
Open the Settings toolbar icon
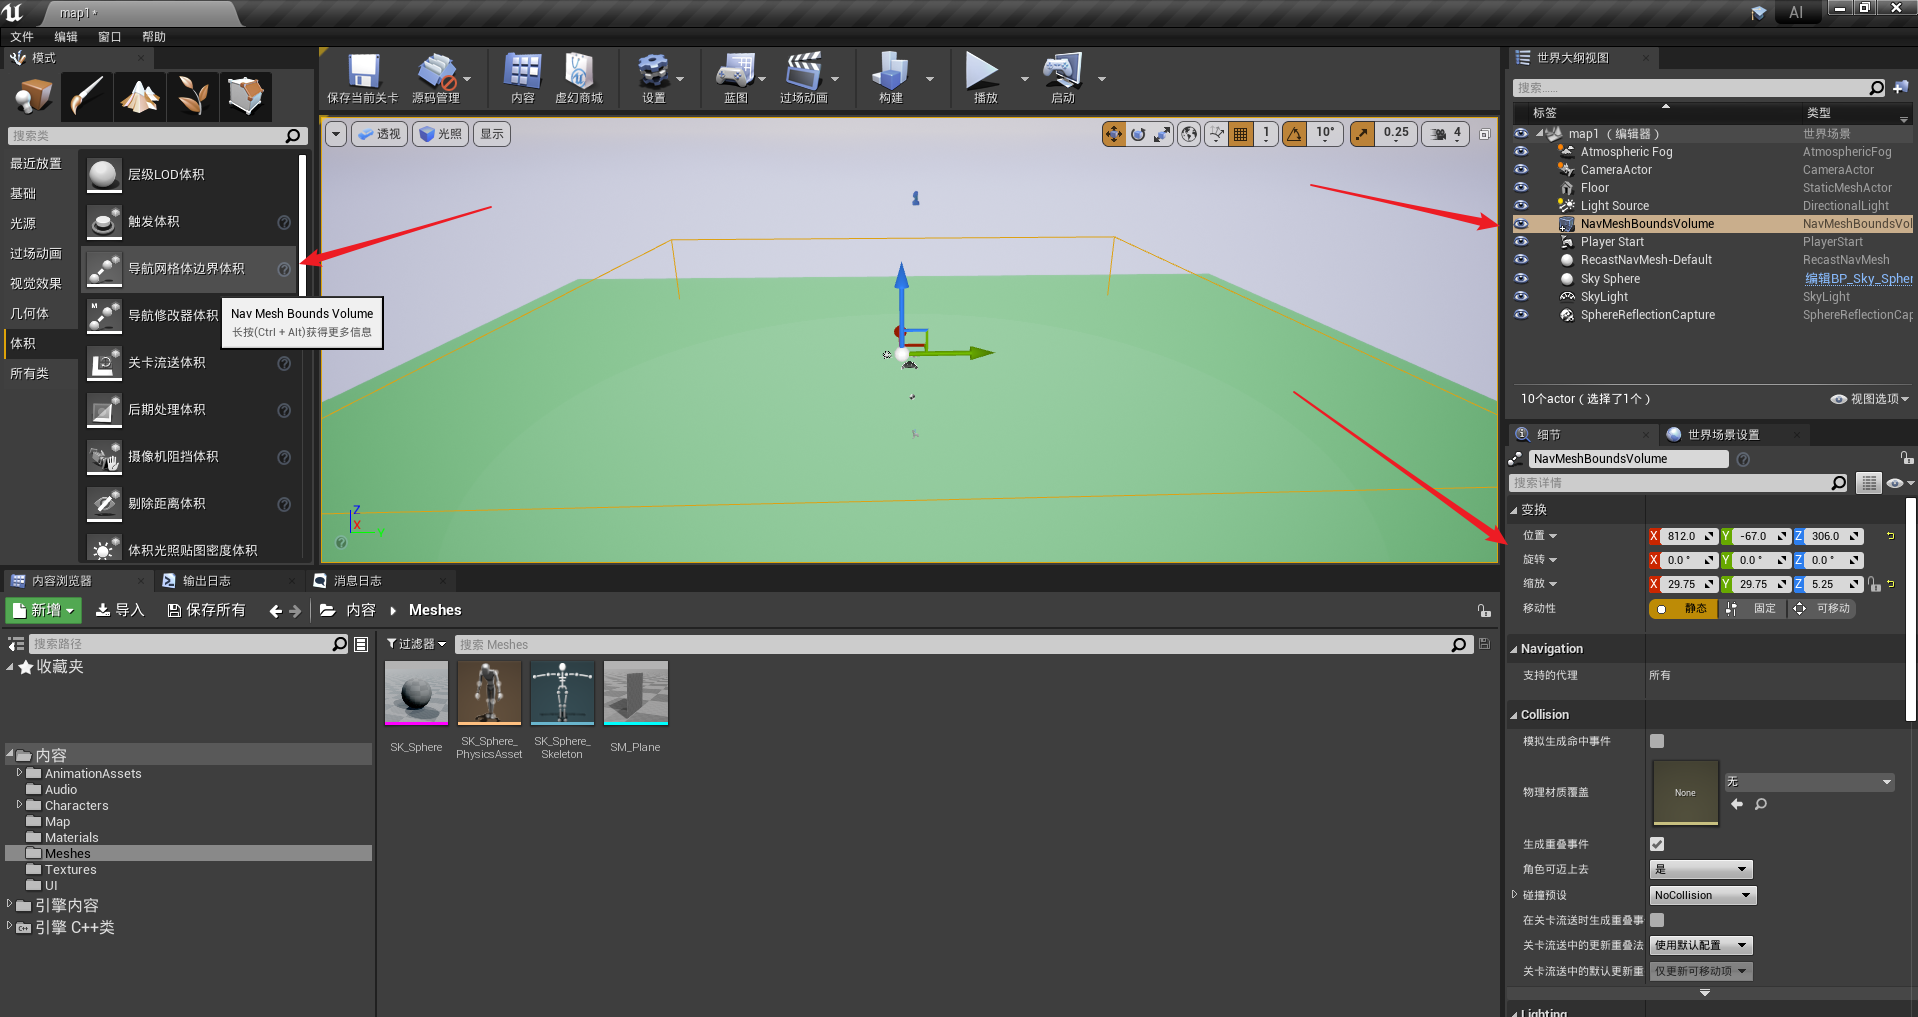click(x=654, y=78)
